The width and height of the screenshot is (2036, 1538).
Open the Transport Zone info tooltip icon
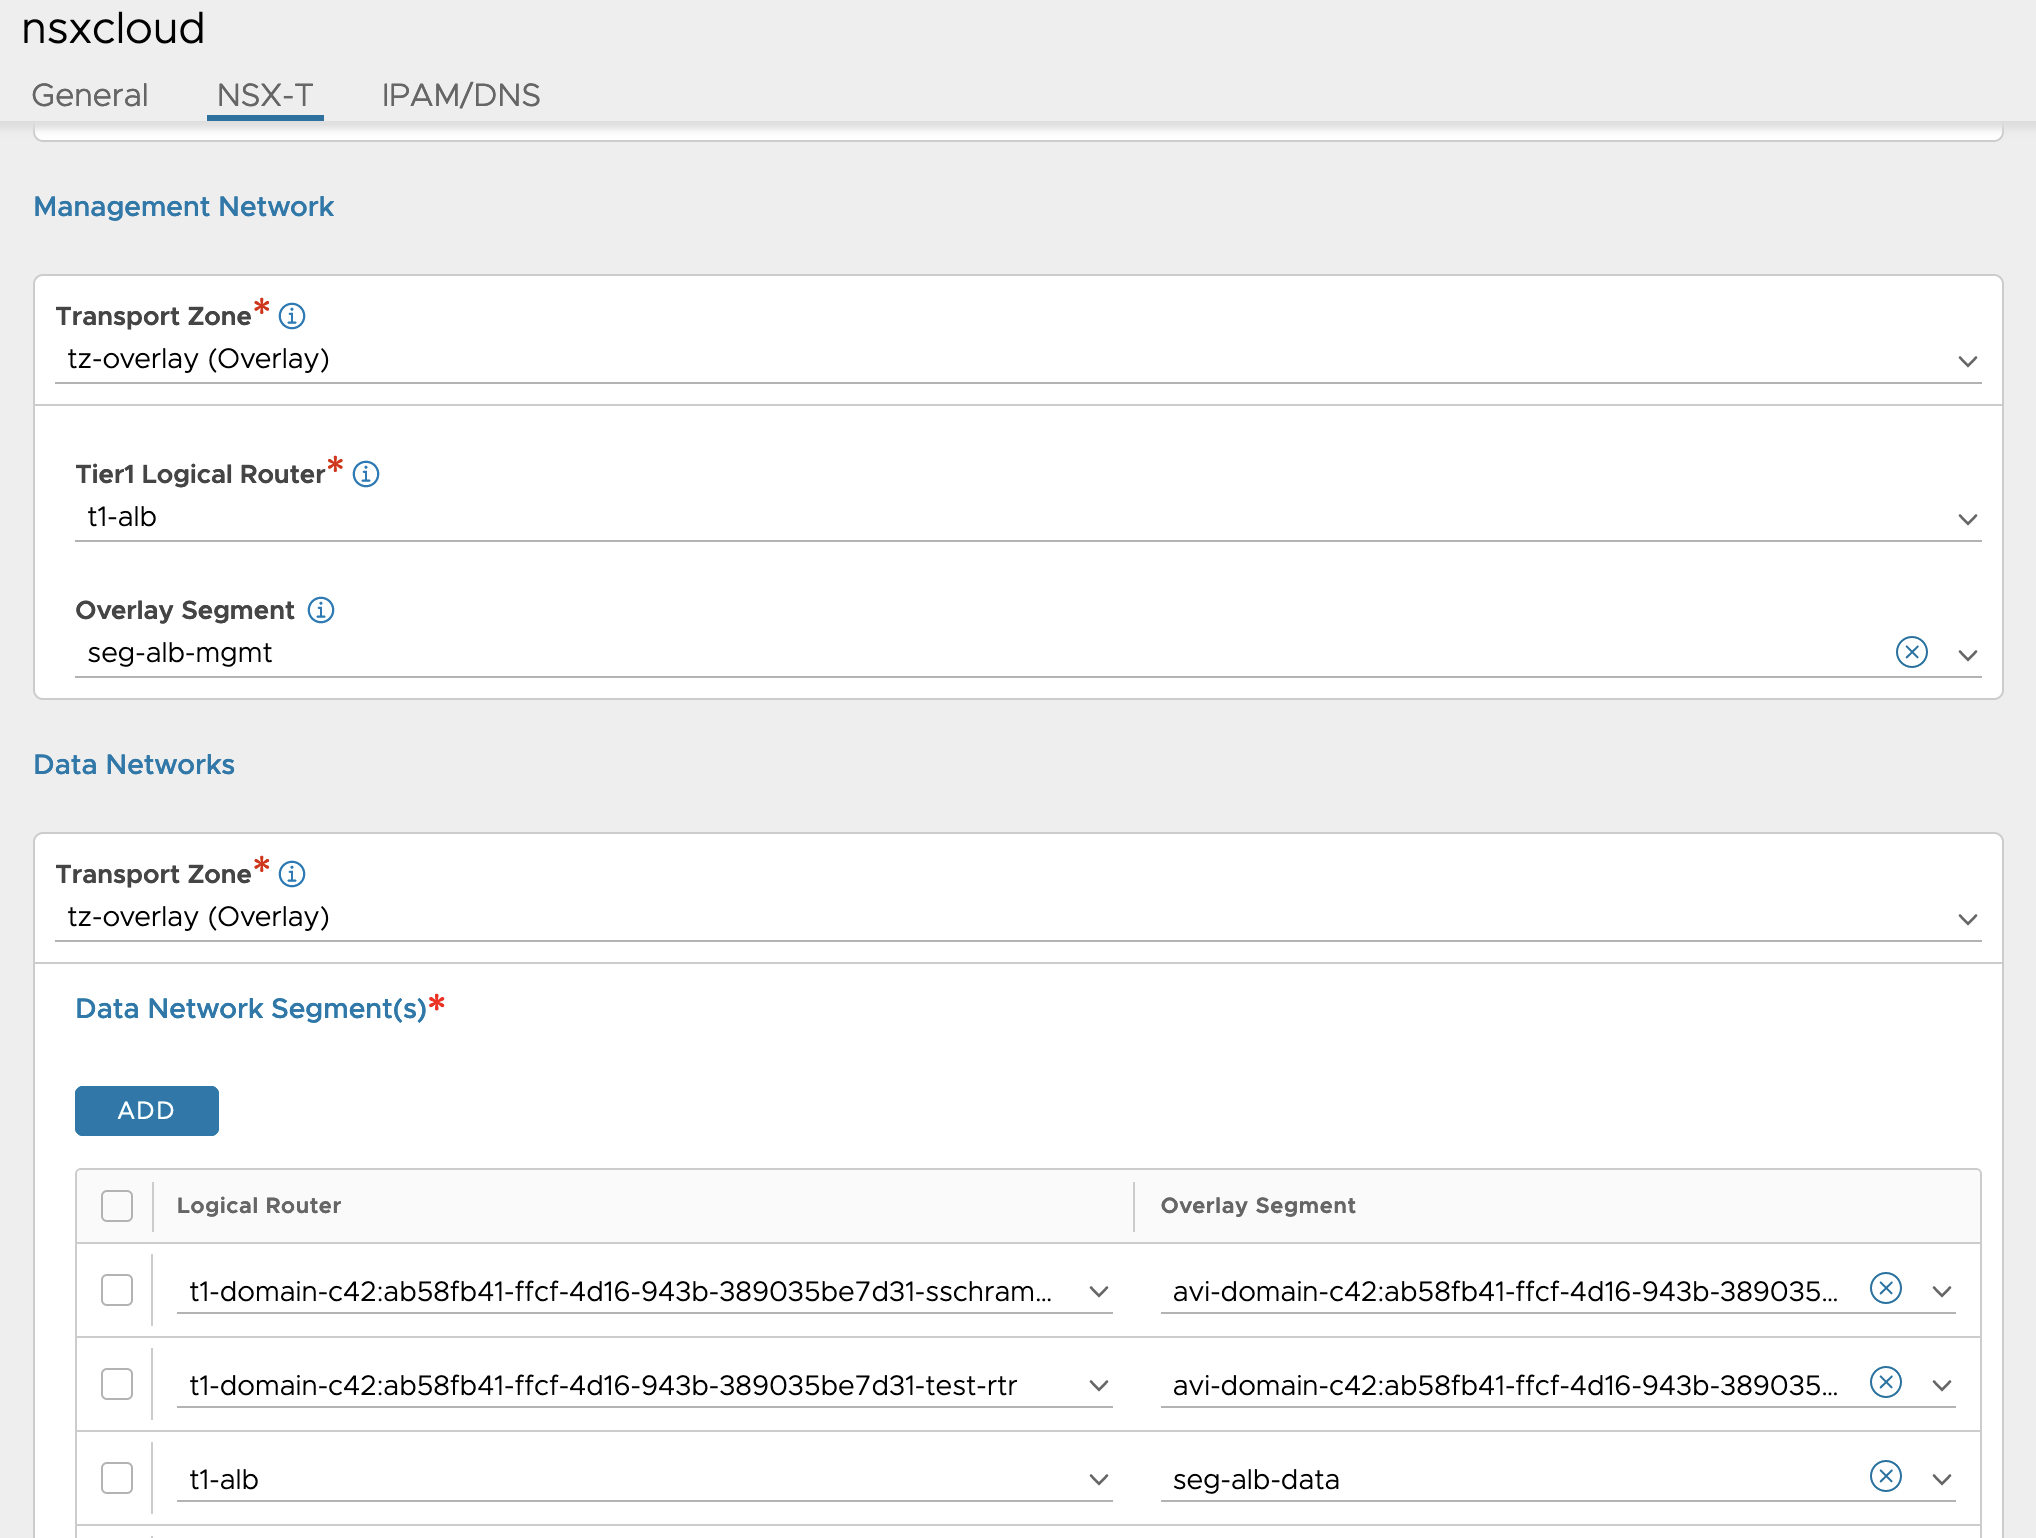pyautogui.click(x=291, y=316)
